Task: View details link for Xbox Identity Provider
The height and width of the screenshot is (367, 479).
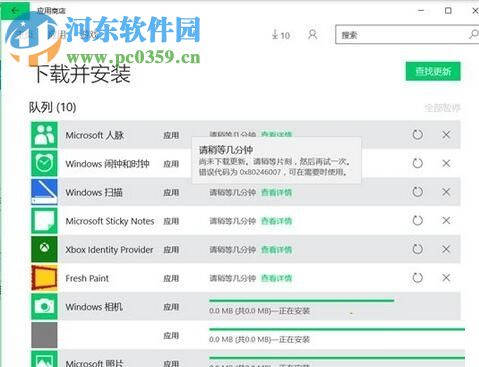Action: (276, 250)
